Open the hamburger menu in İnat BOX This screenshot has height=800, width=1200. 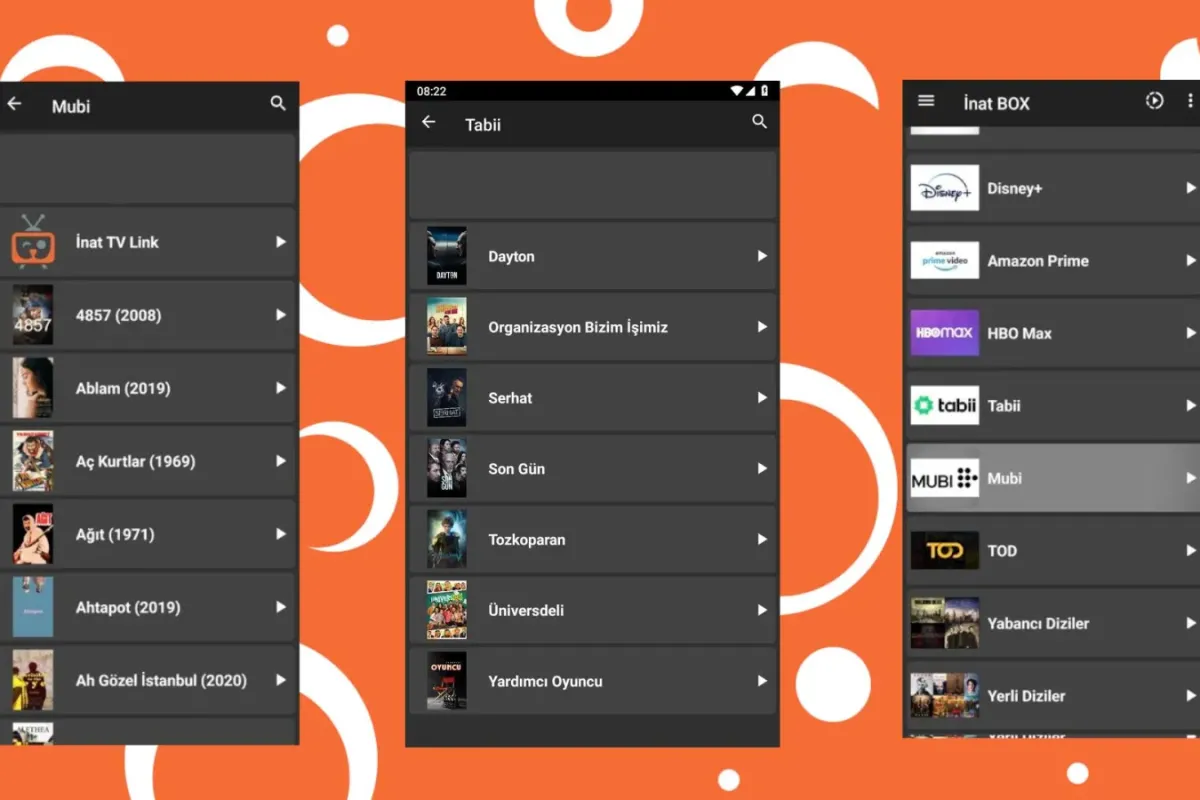click(x=926, y=101)
